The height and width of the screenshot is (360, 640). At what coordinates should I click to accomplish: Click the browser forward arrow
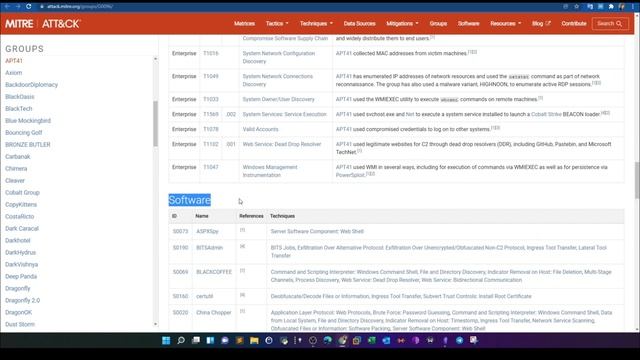(x=18, y=7)
